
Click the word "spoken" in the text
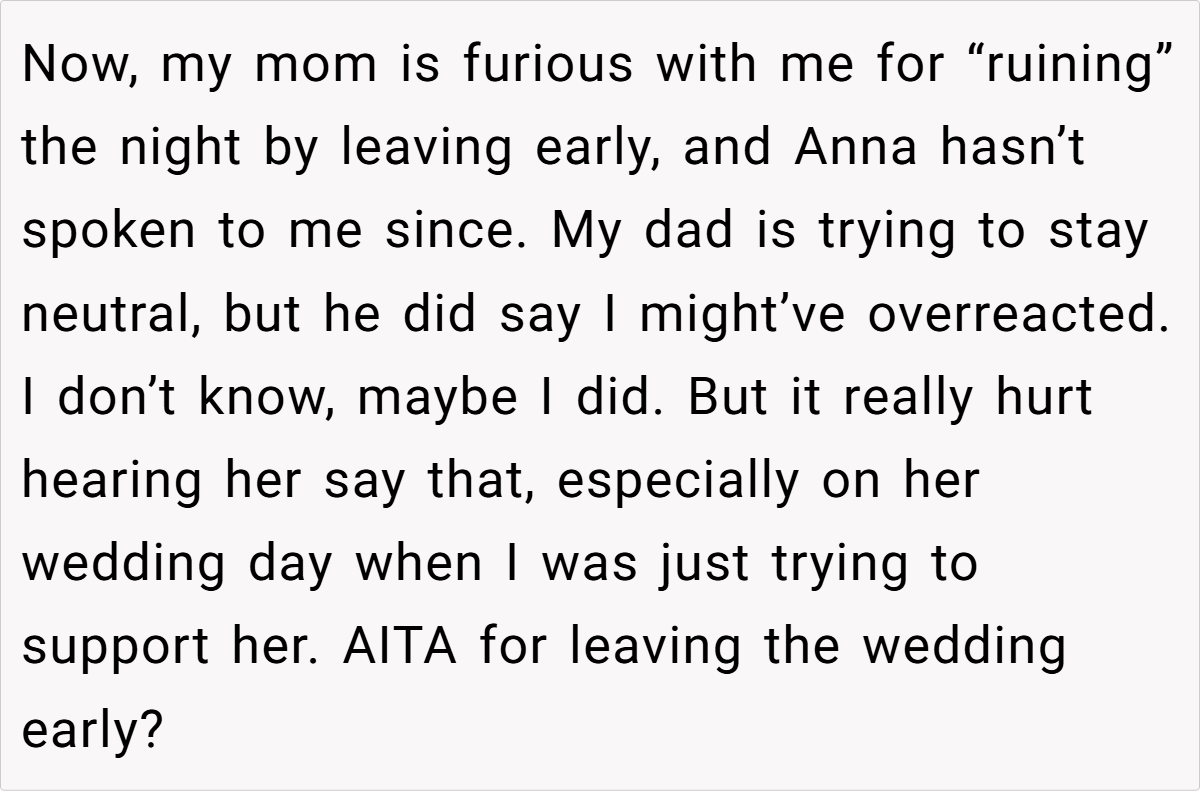[x=95, y=232]
